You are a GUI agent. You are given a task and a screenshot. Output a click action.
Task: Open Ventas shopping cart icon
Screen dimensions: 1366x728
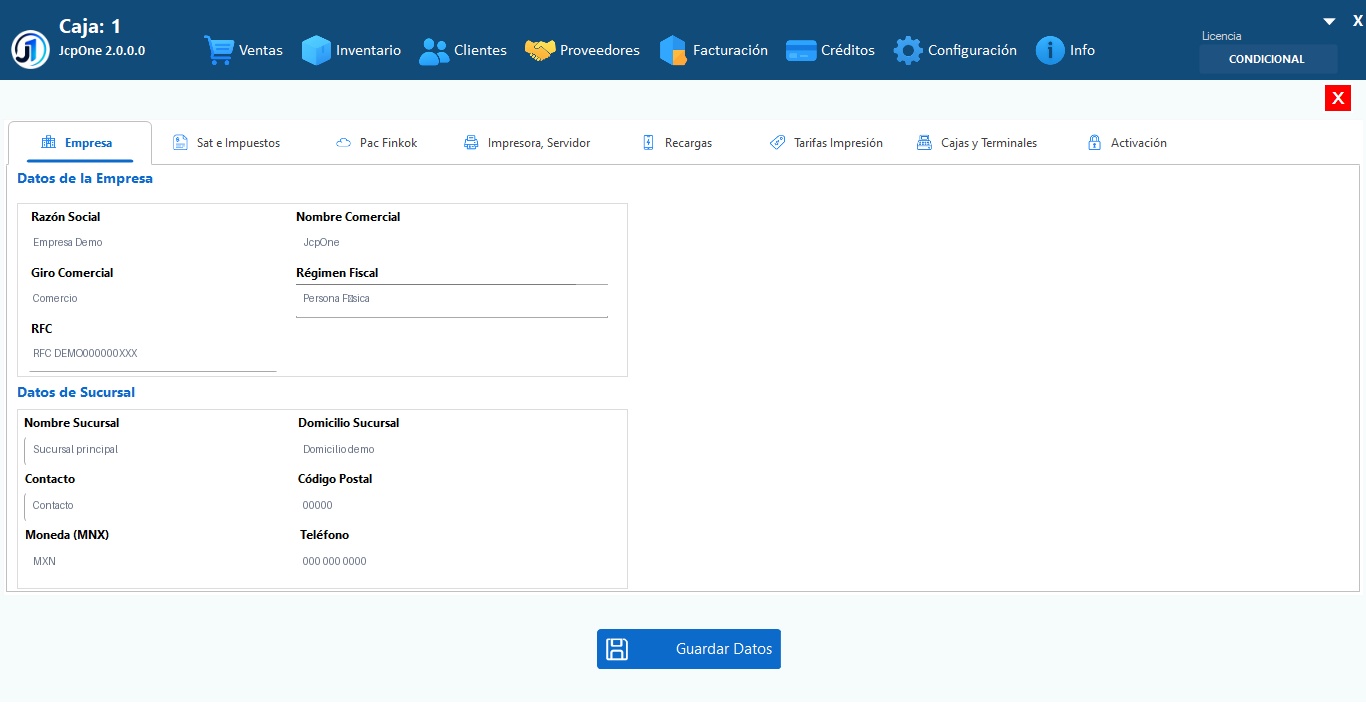pos(219,50)
